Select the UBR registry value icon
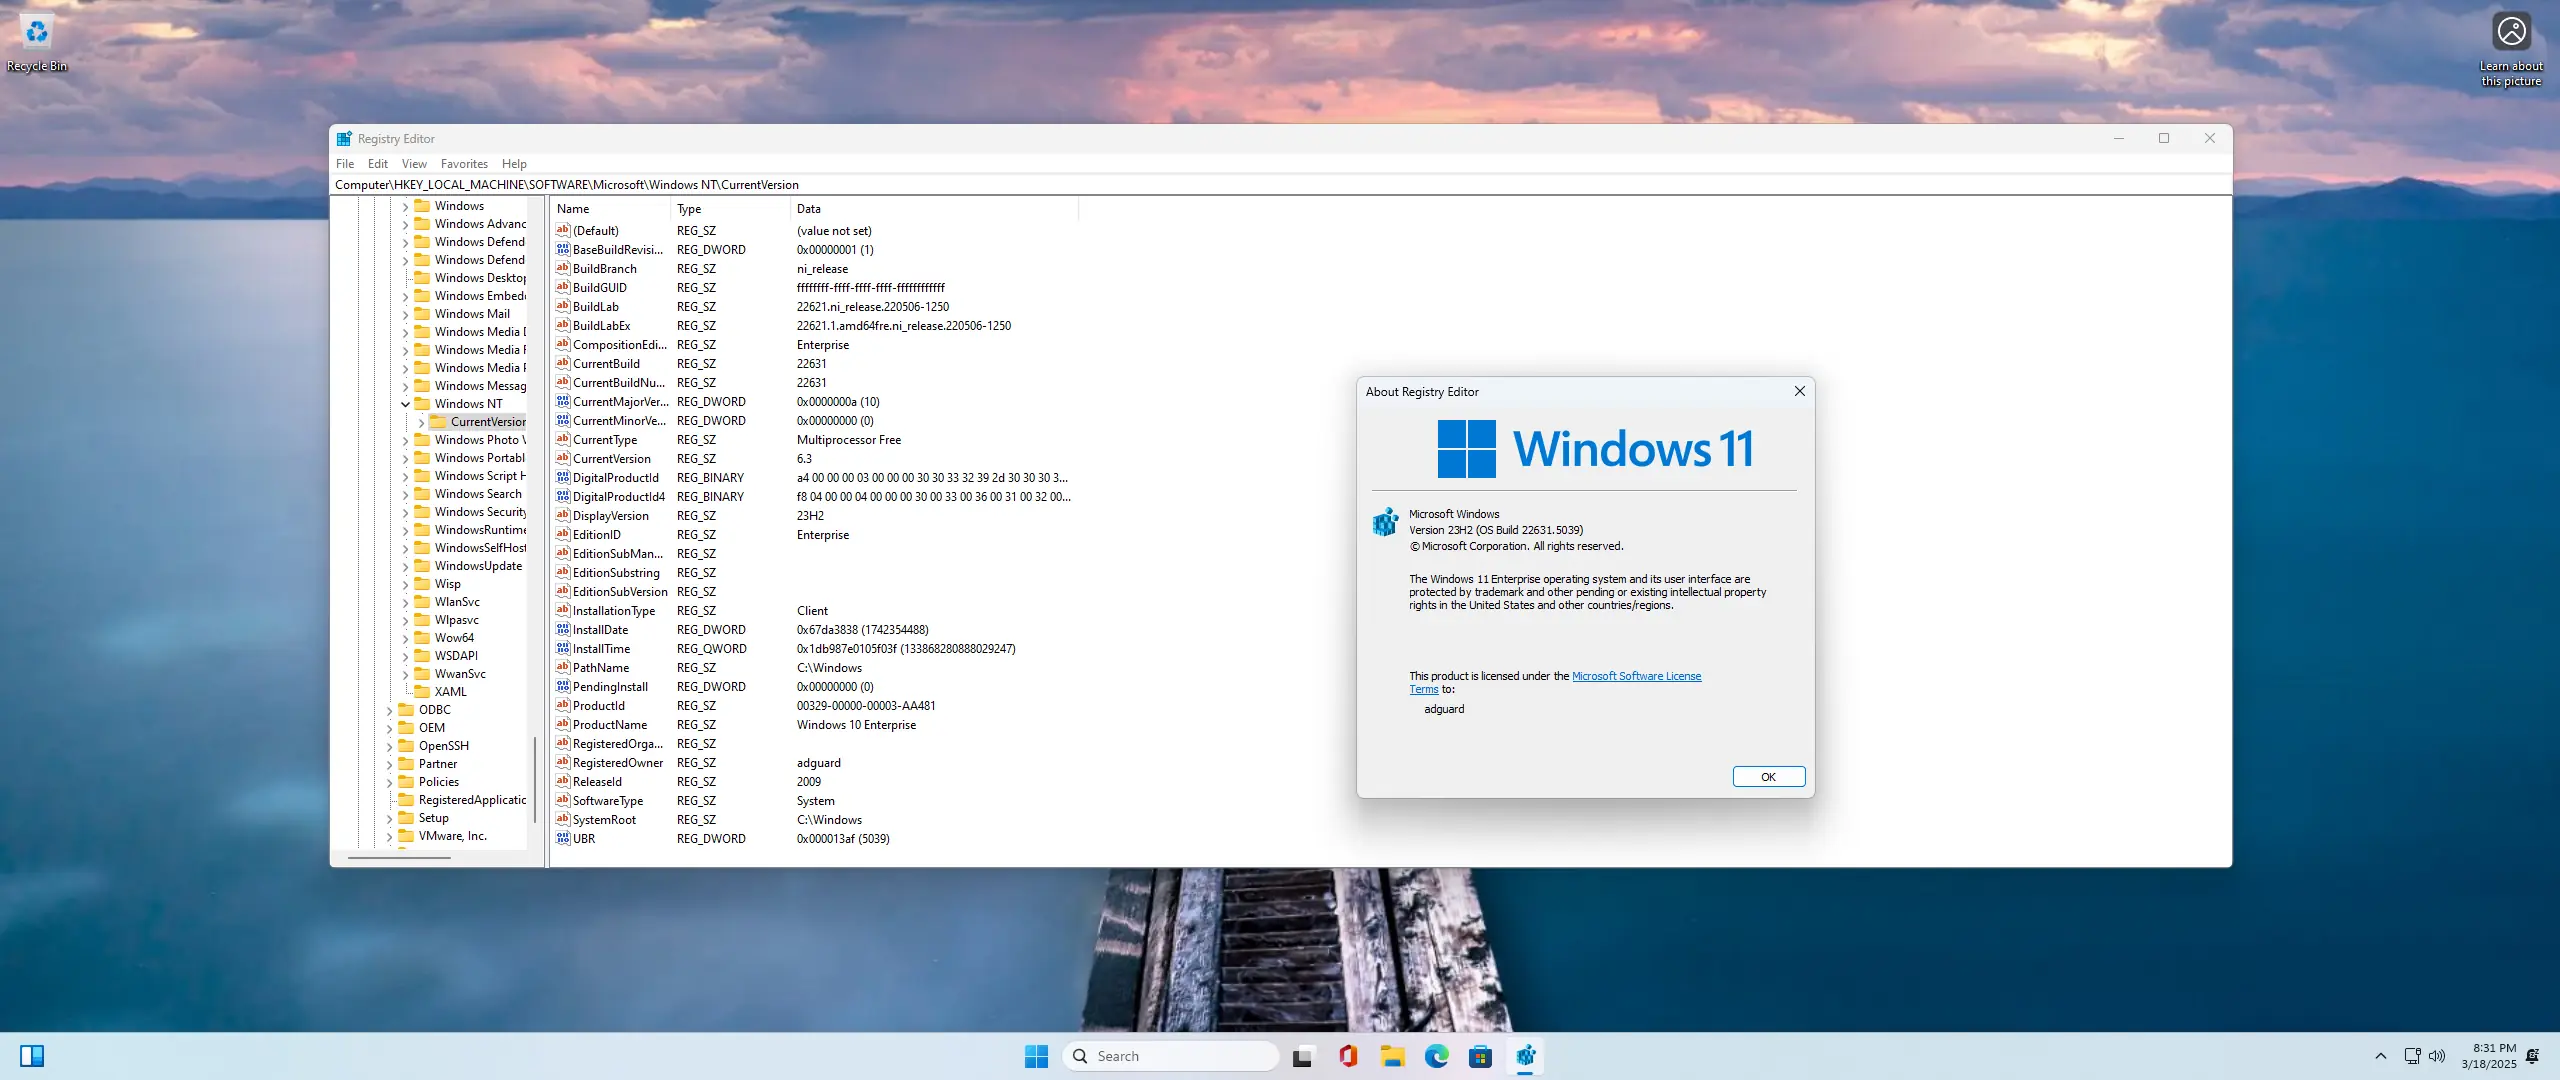The image size is (2560, 1080). (x=563, y=839)
